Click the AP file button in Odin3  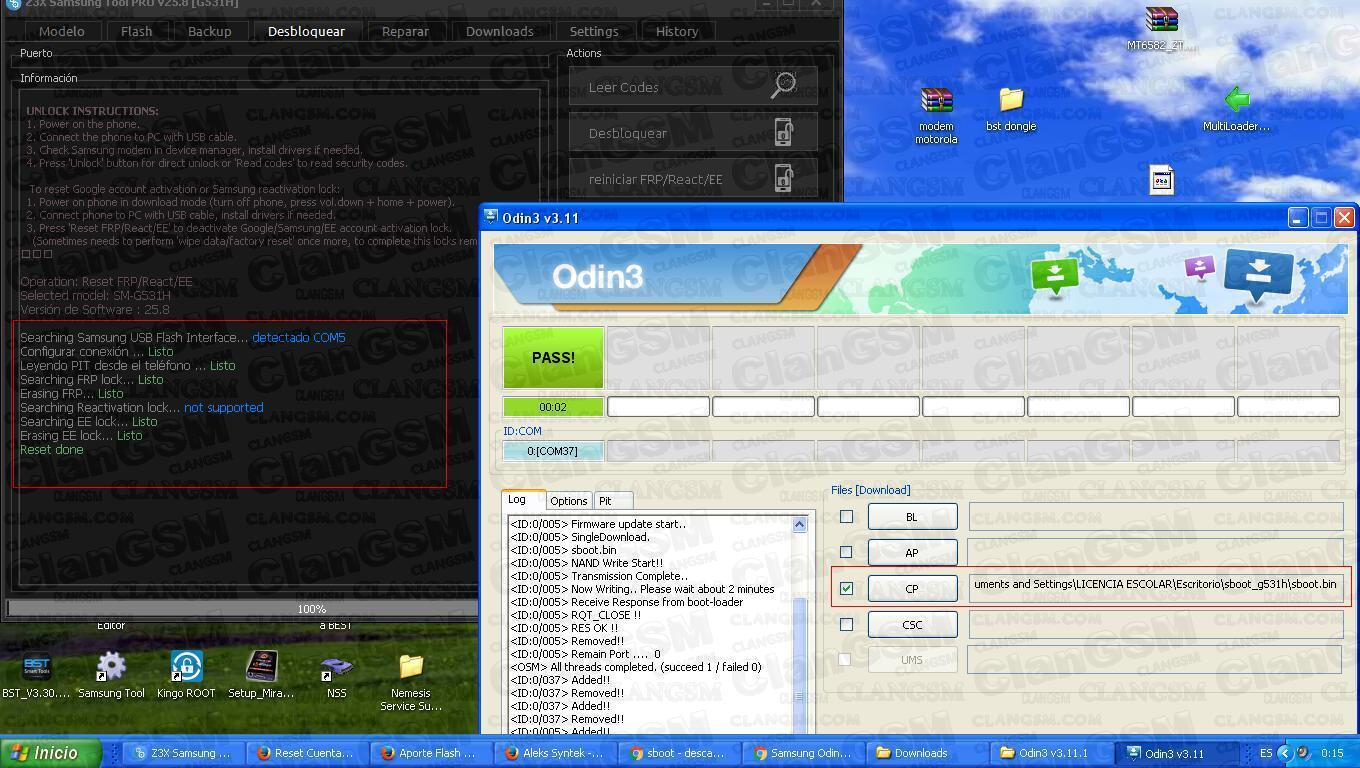(x=912, y=552)
